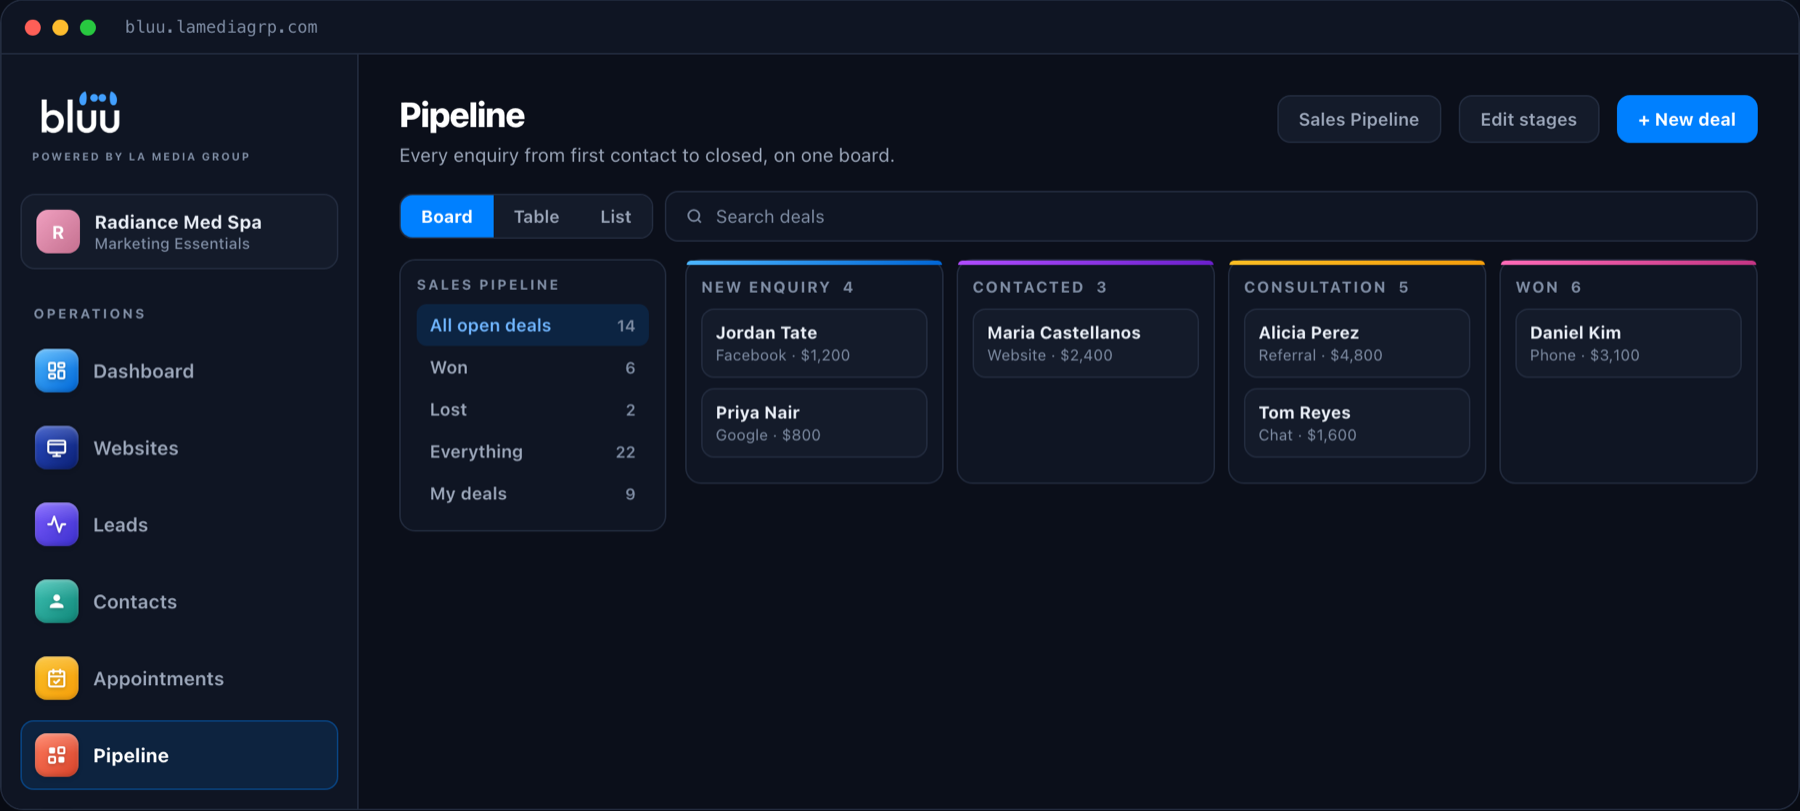1800x811 pixels.
Task: Open the Appointments calendar icon
Action: [57, 679]
